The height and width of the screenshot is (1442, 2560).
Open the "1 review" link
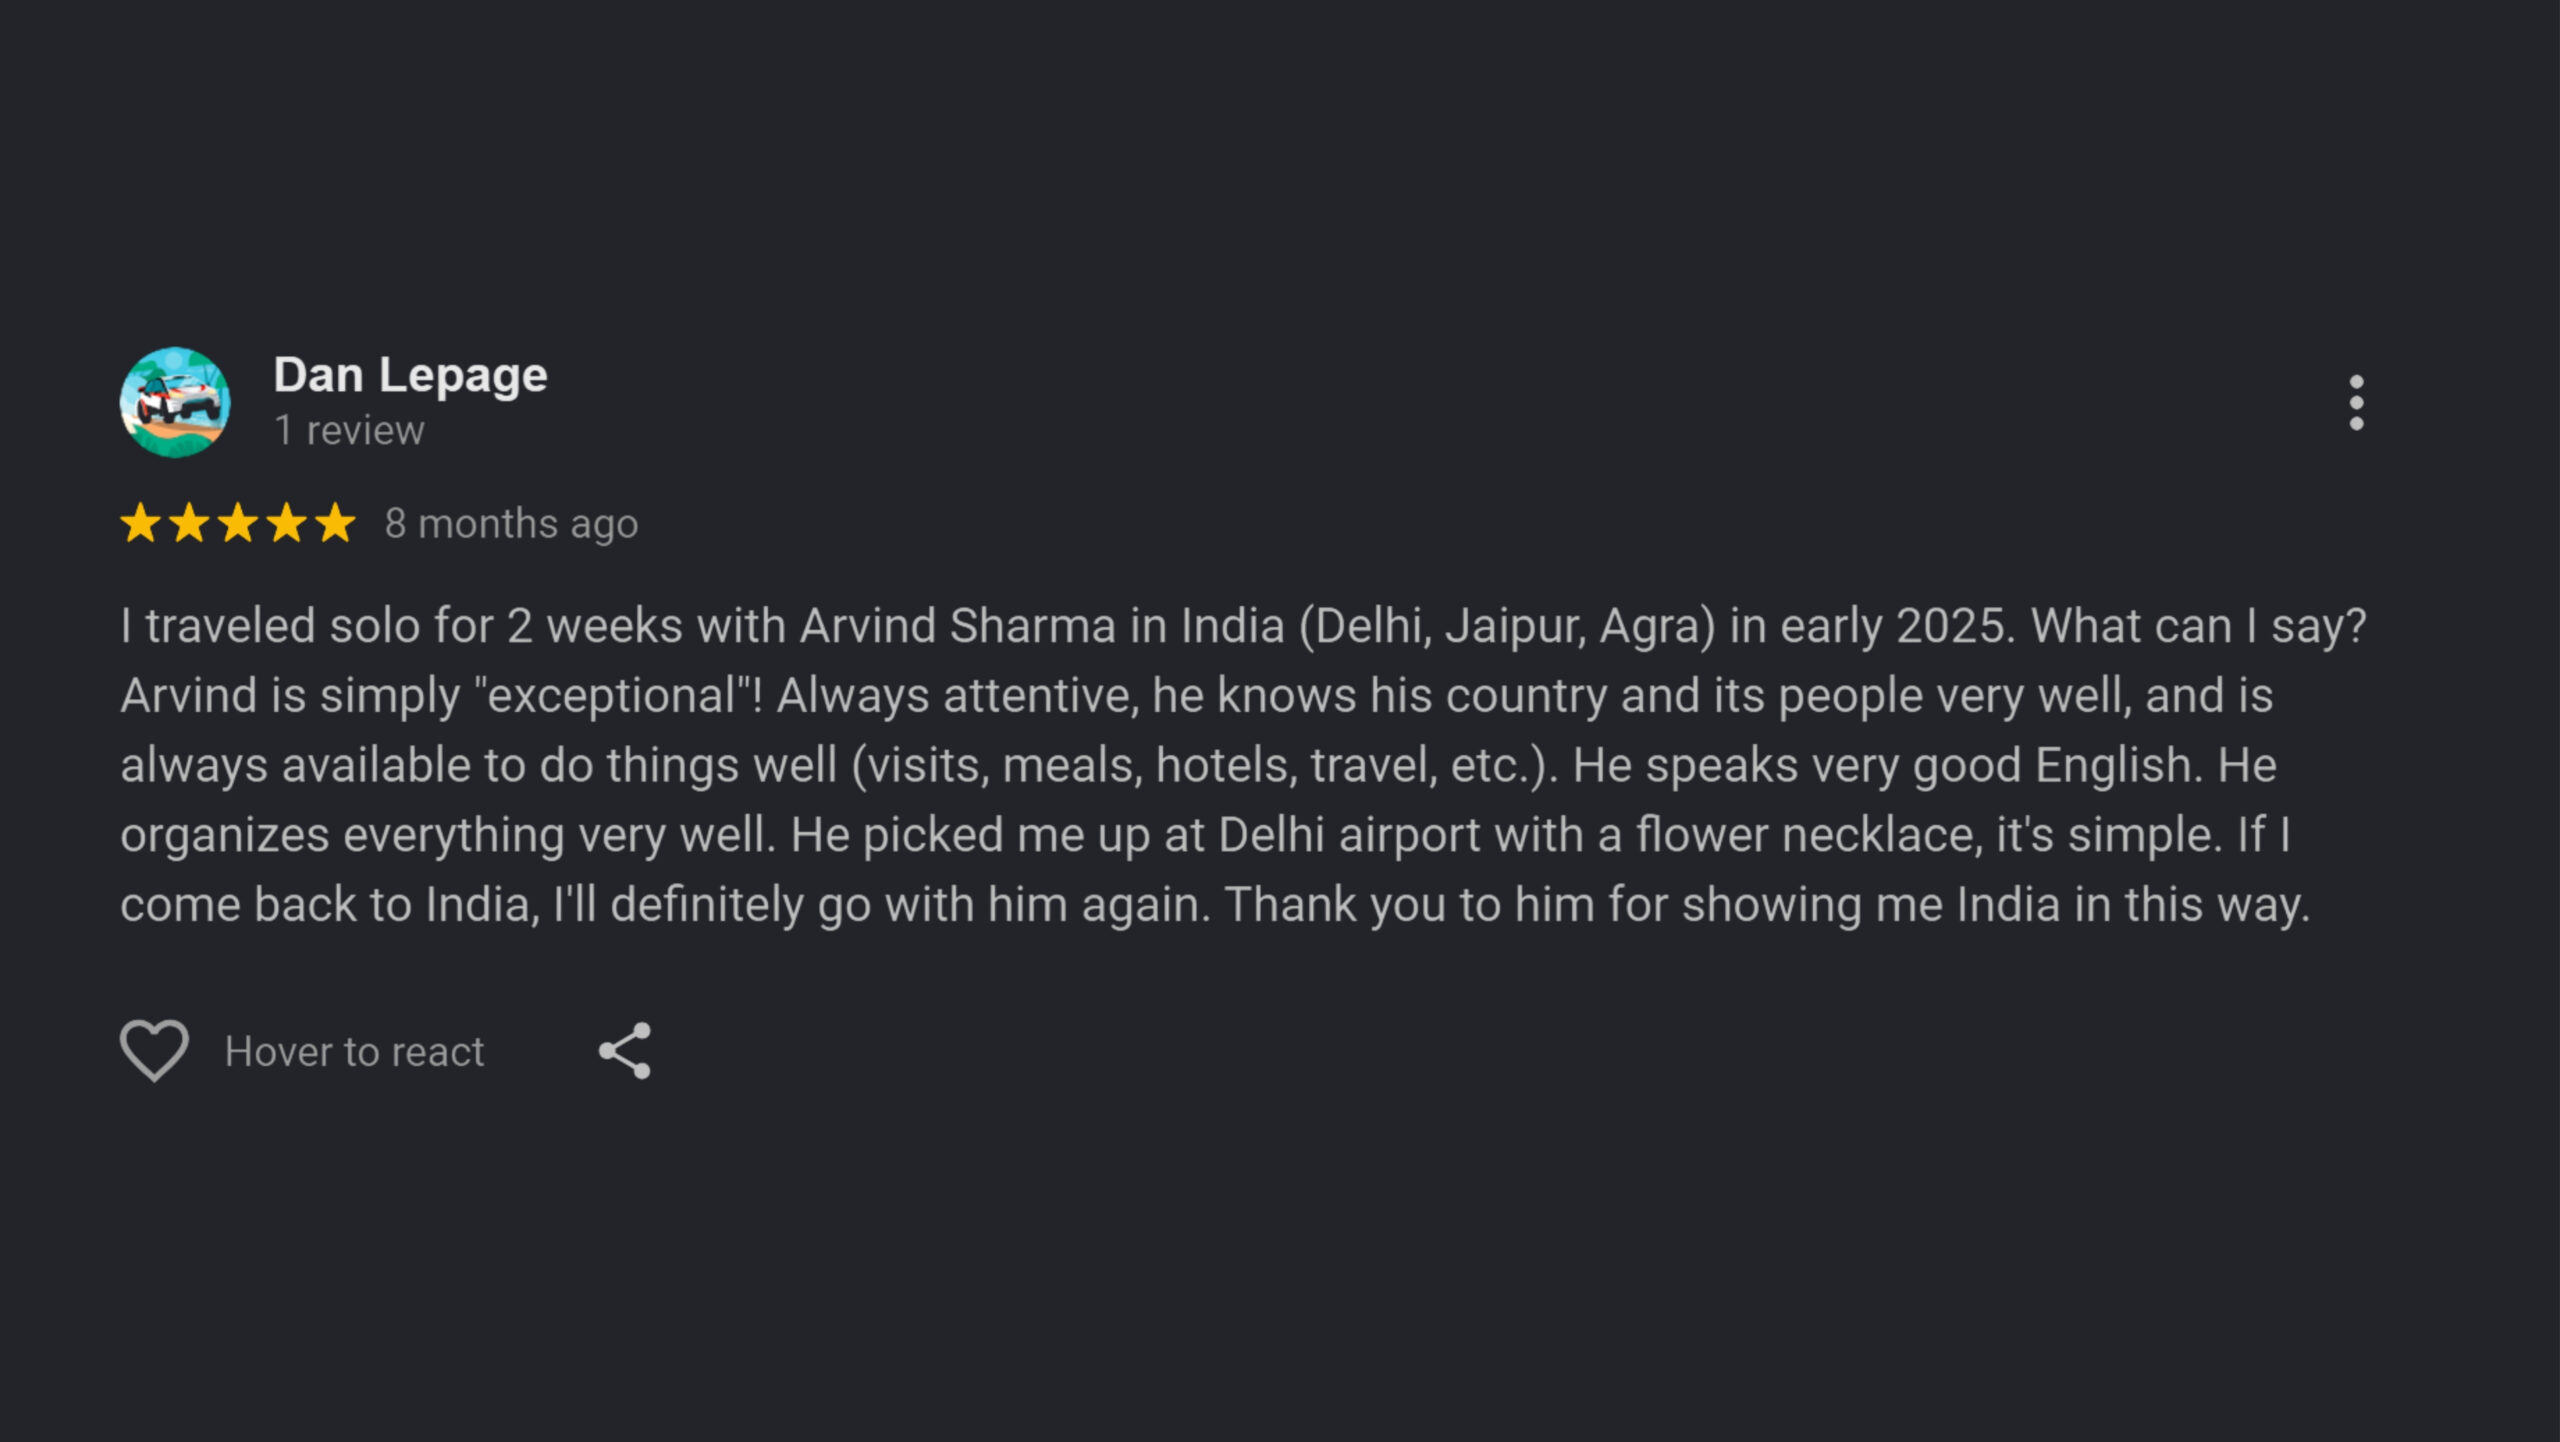pos(349,430)
